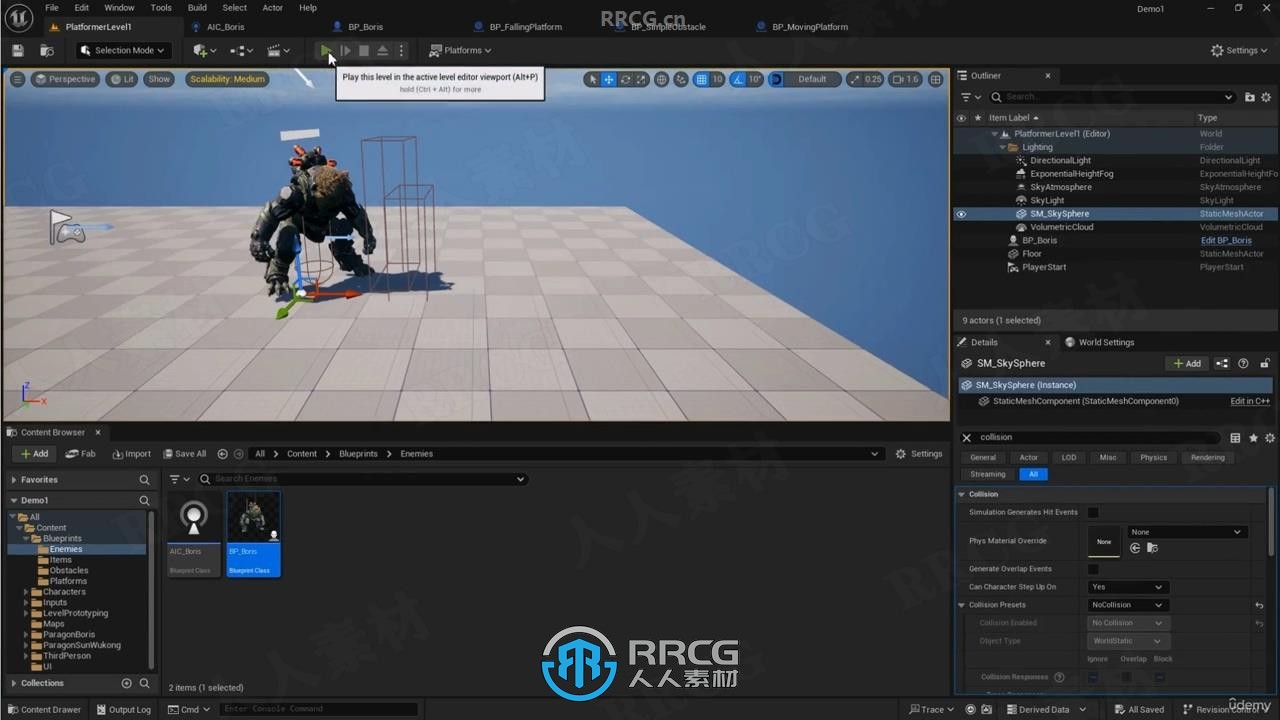Toggle favorites star filter in Details
Screen dimensions: 1280x720
pos(1253,438)
